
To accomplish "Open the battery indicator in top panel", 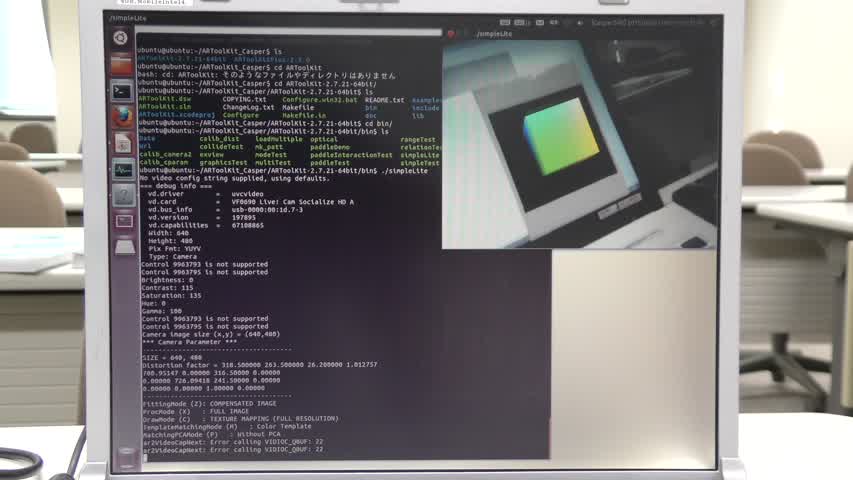I will [x=554, y=23].
